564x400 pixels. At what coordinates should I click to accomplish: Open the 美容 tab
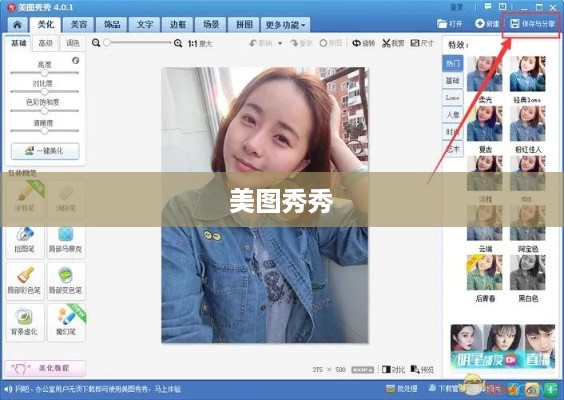(78, 24)
